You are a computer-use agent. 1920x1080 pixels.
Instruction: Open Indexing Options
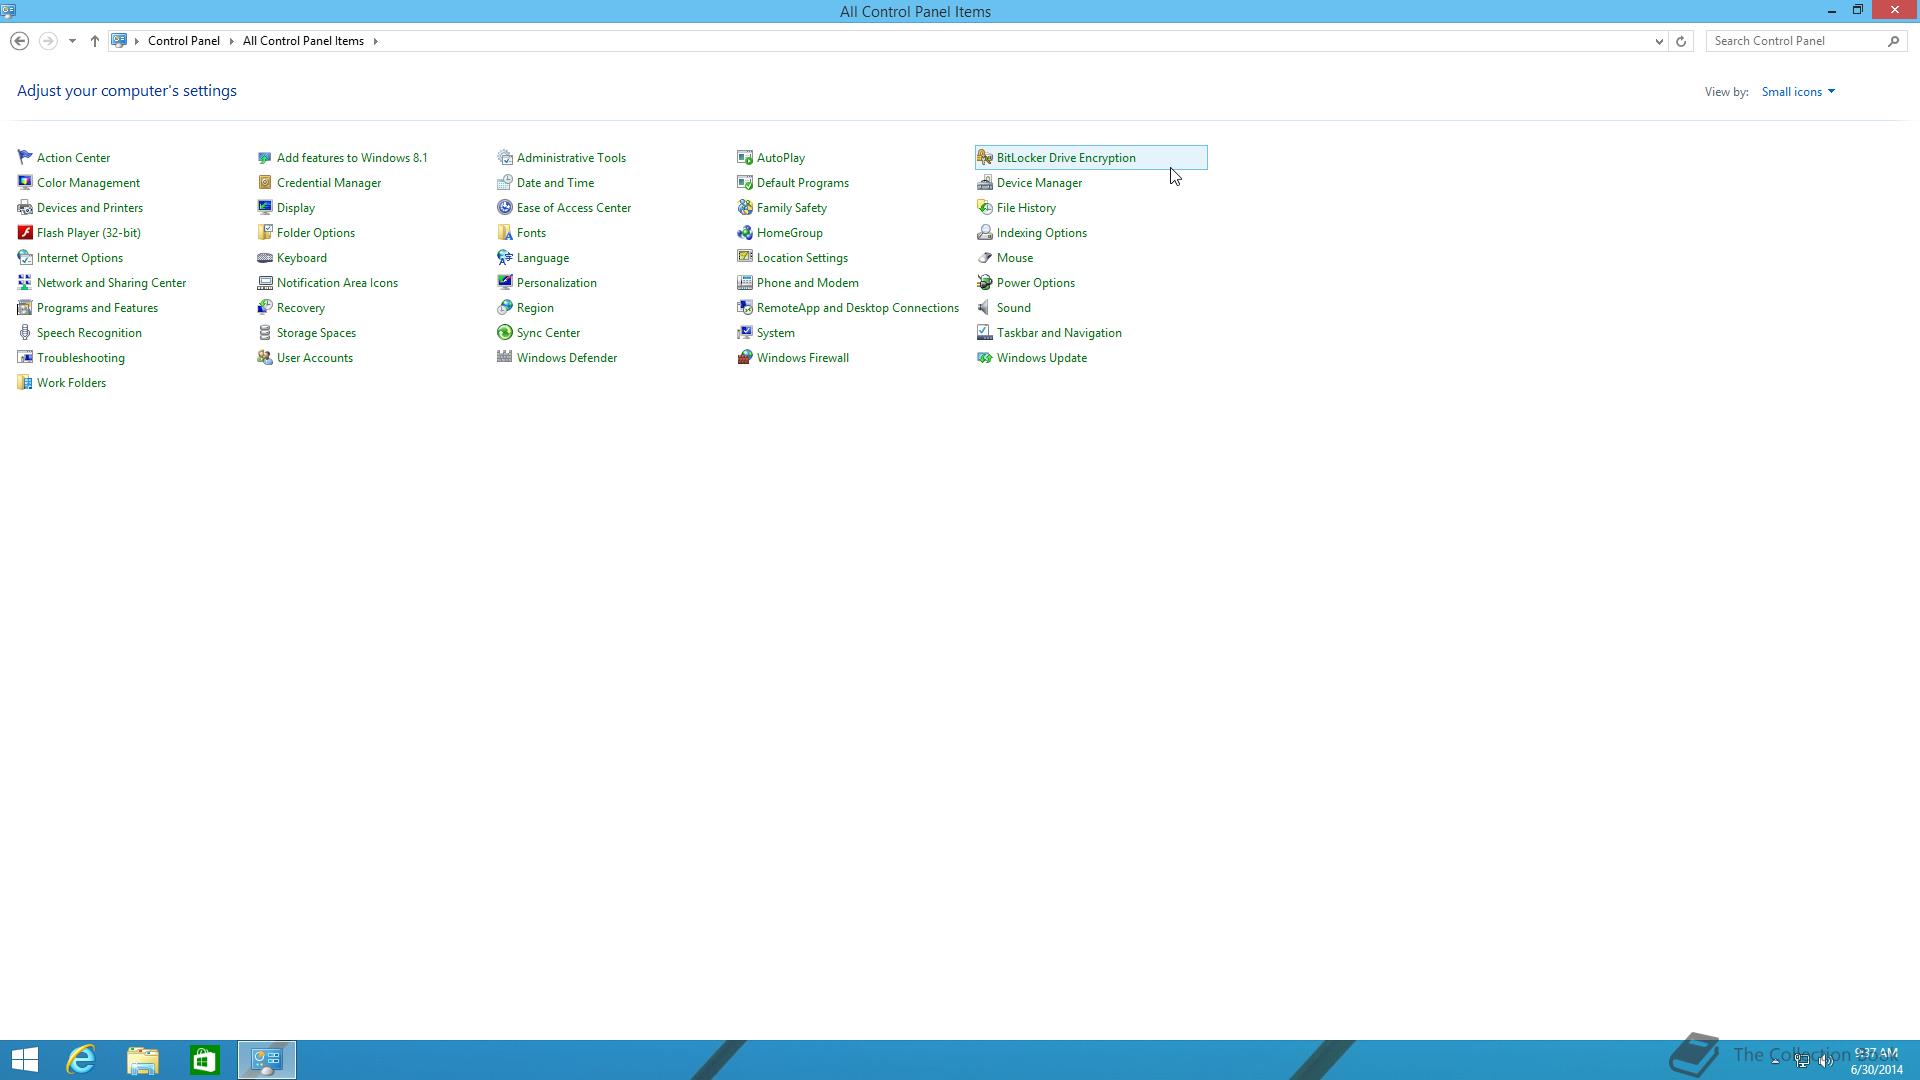point(1042,233)
